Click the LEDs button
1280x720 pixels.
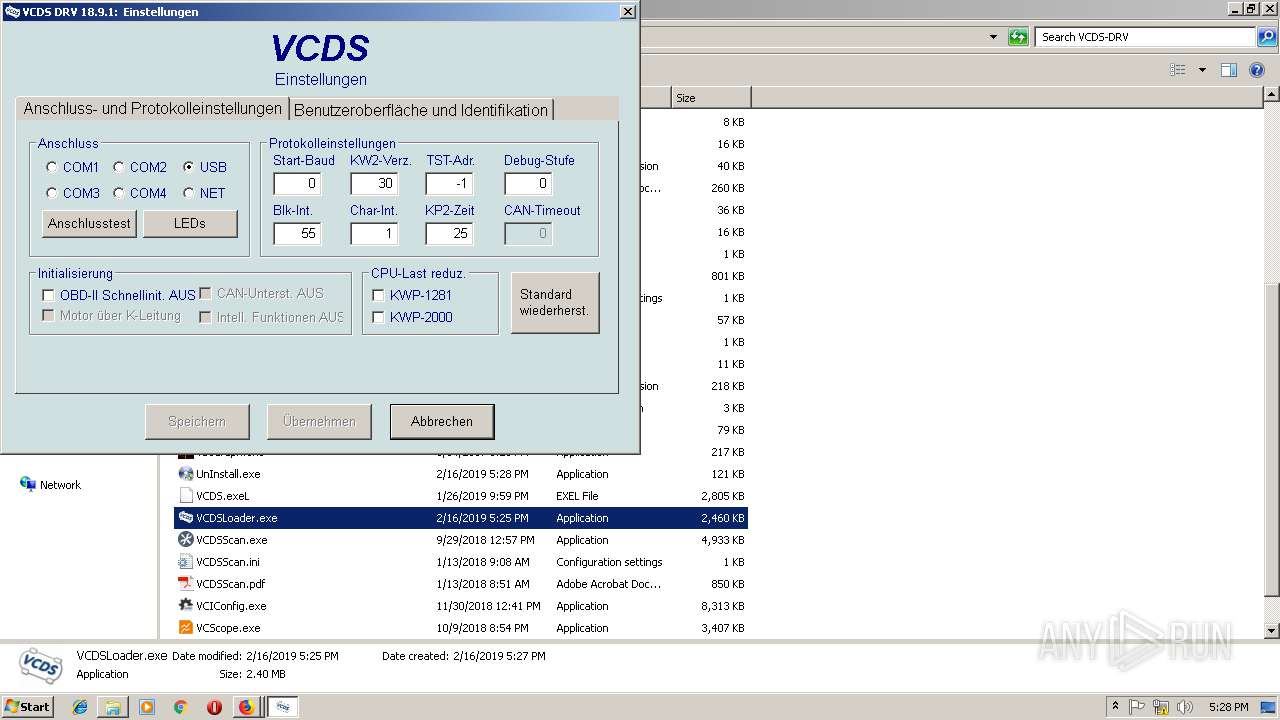[190, 223]
